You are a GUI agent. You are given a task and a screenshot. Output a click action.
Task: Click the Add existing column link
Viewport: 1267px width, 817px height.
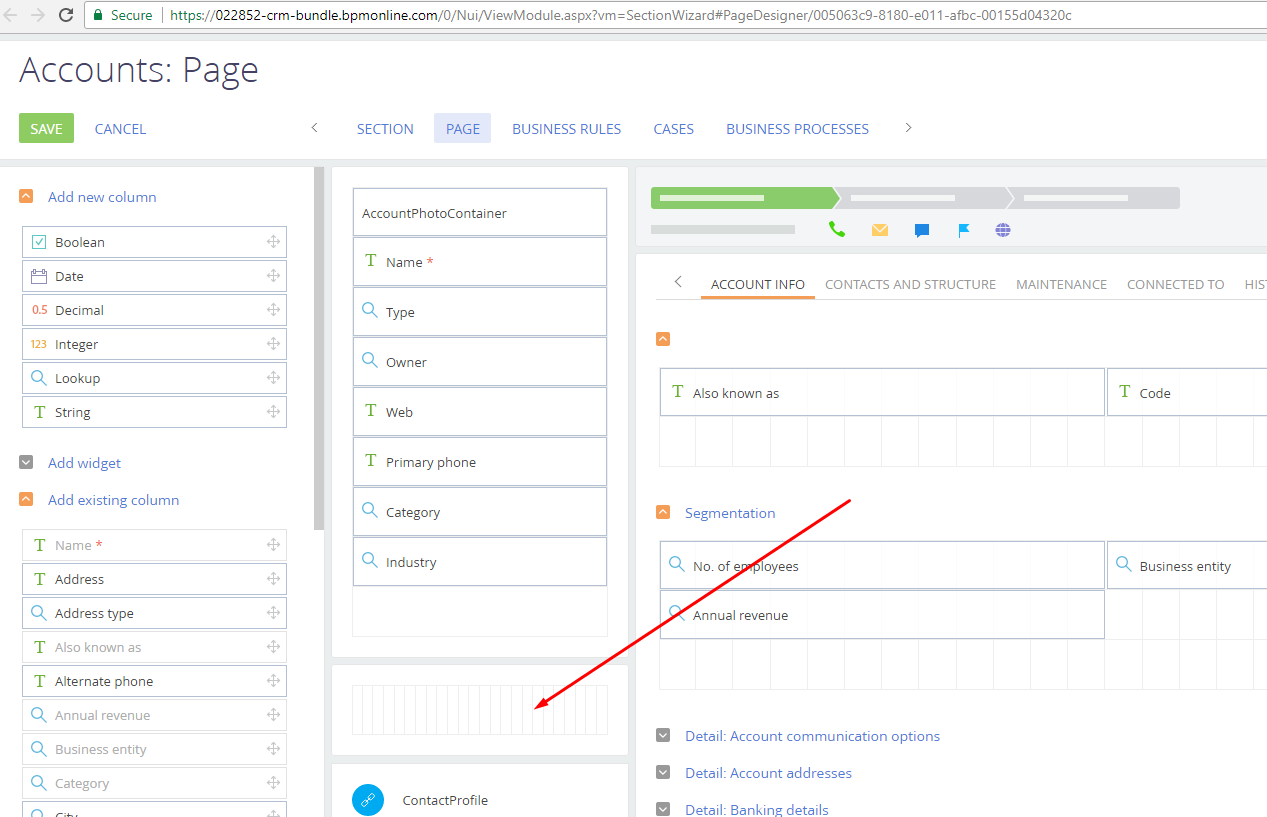[x=114, y=500]
